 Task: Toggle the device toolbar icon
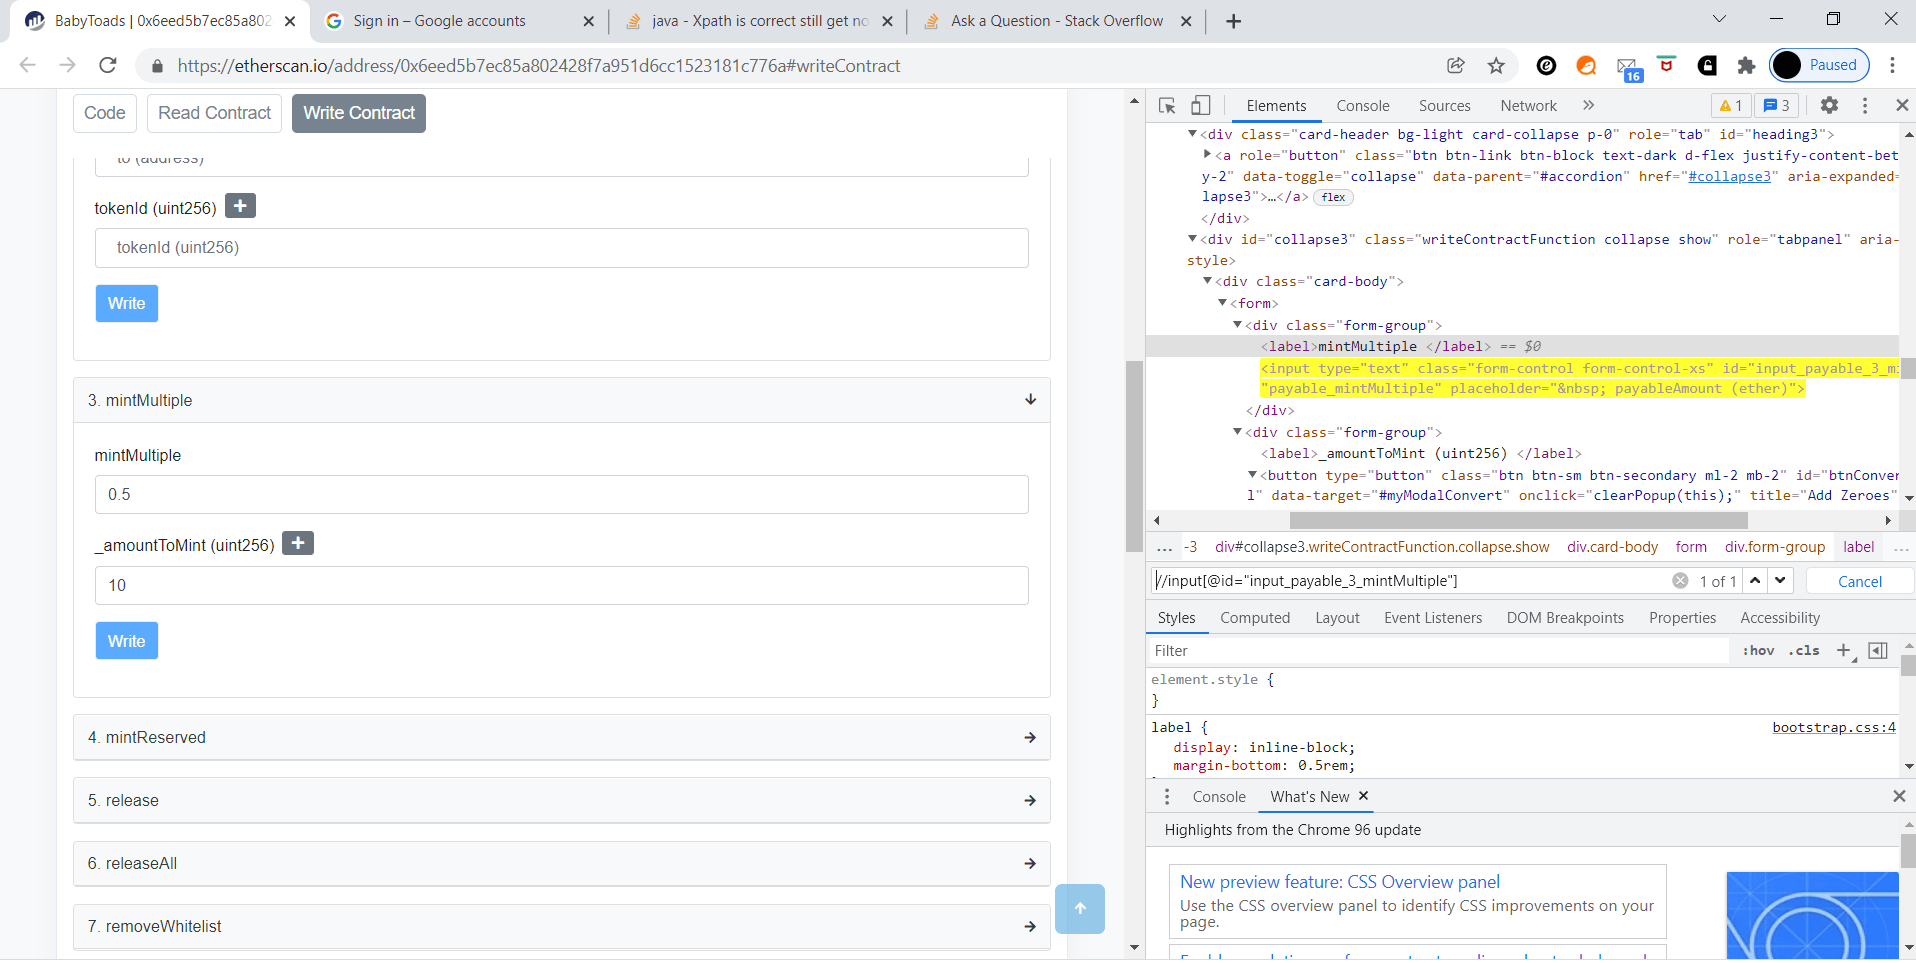(1201, 105)
